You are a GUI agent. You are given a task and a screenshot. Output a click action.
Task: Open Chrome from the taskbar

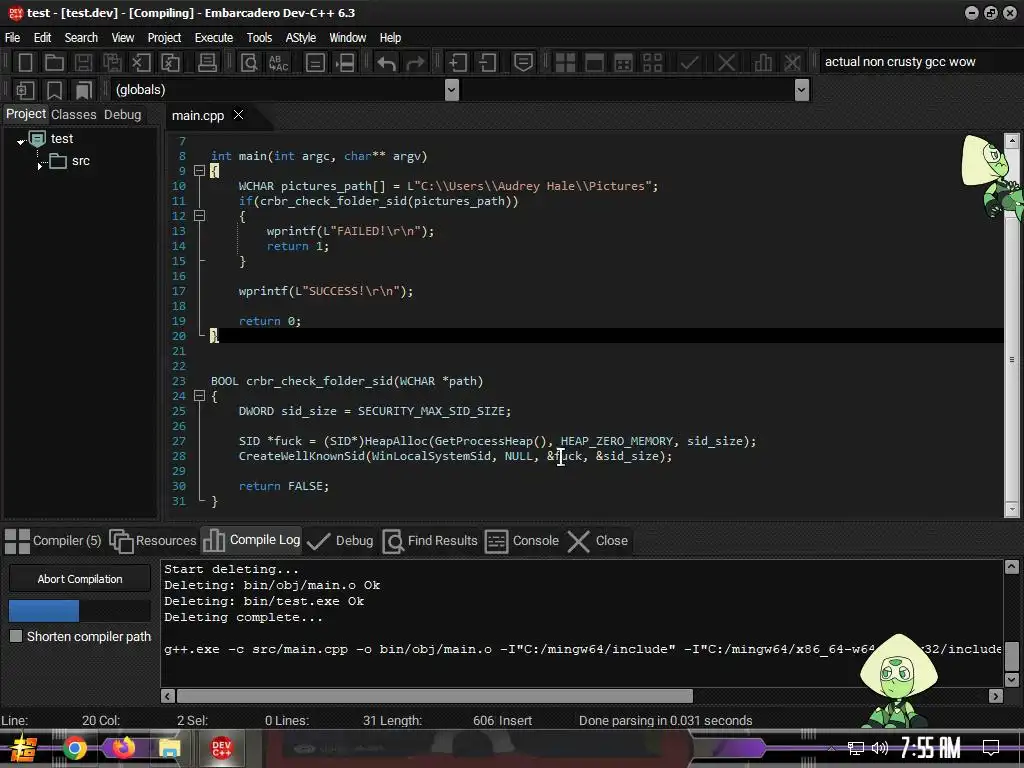(74, 748)
